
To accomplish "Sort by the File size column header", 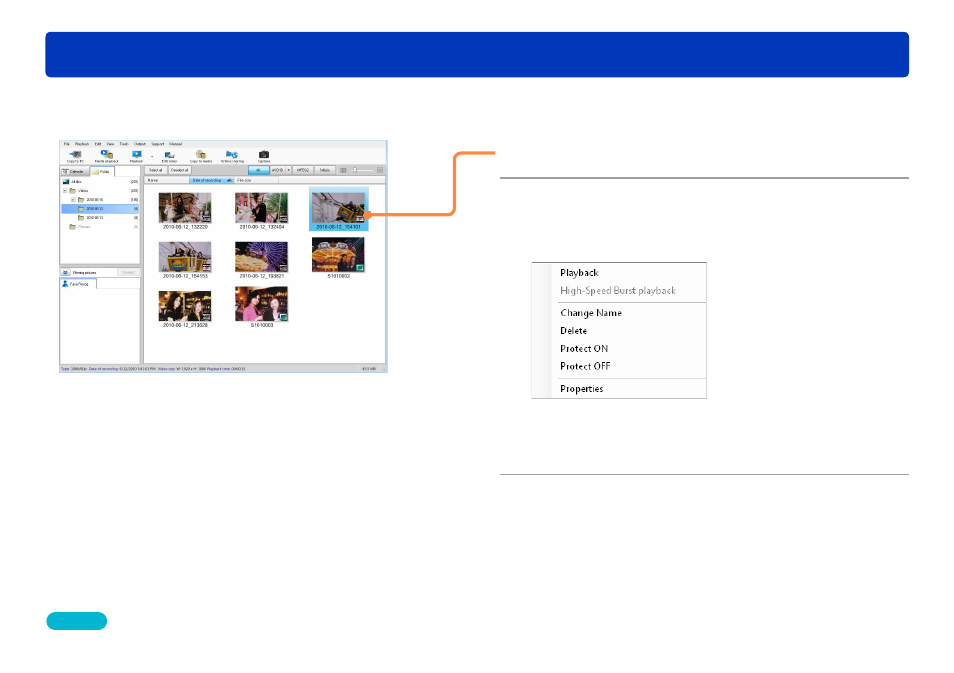I will pos(256,180).
